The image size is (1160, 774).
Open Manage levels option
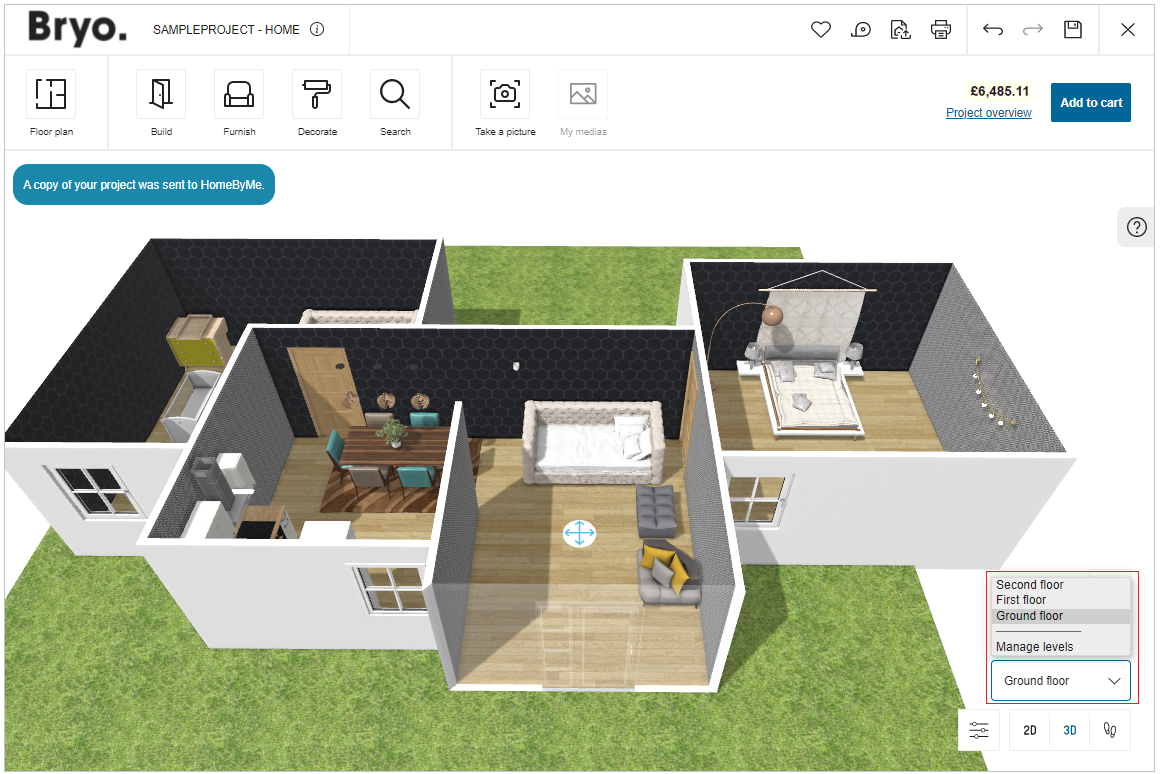pyautogui.click(x=1034, y=647)
